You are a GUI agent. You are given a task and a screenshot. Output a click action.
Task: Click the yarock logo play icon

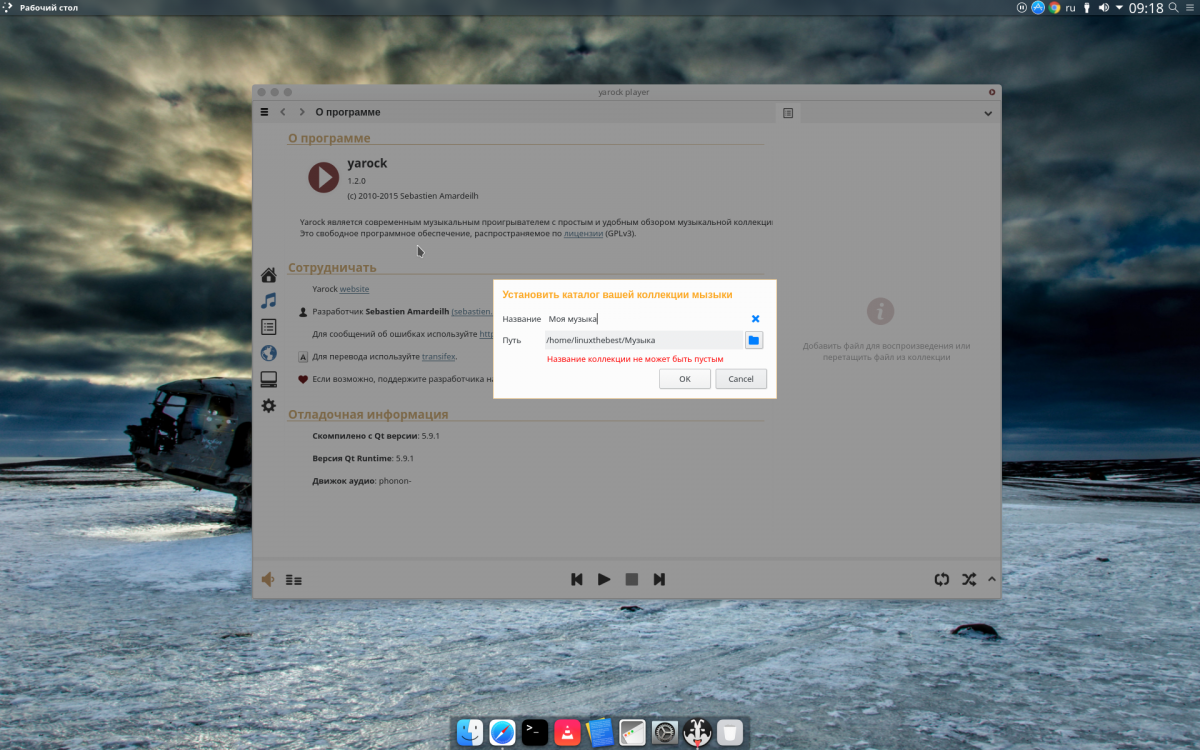tap(323, 177)
